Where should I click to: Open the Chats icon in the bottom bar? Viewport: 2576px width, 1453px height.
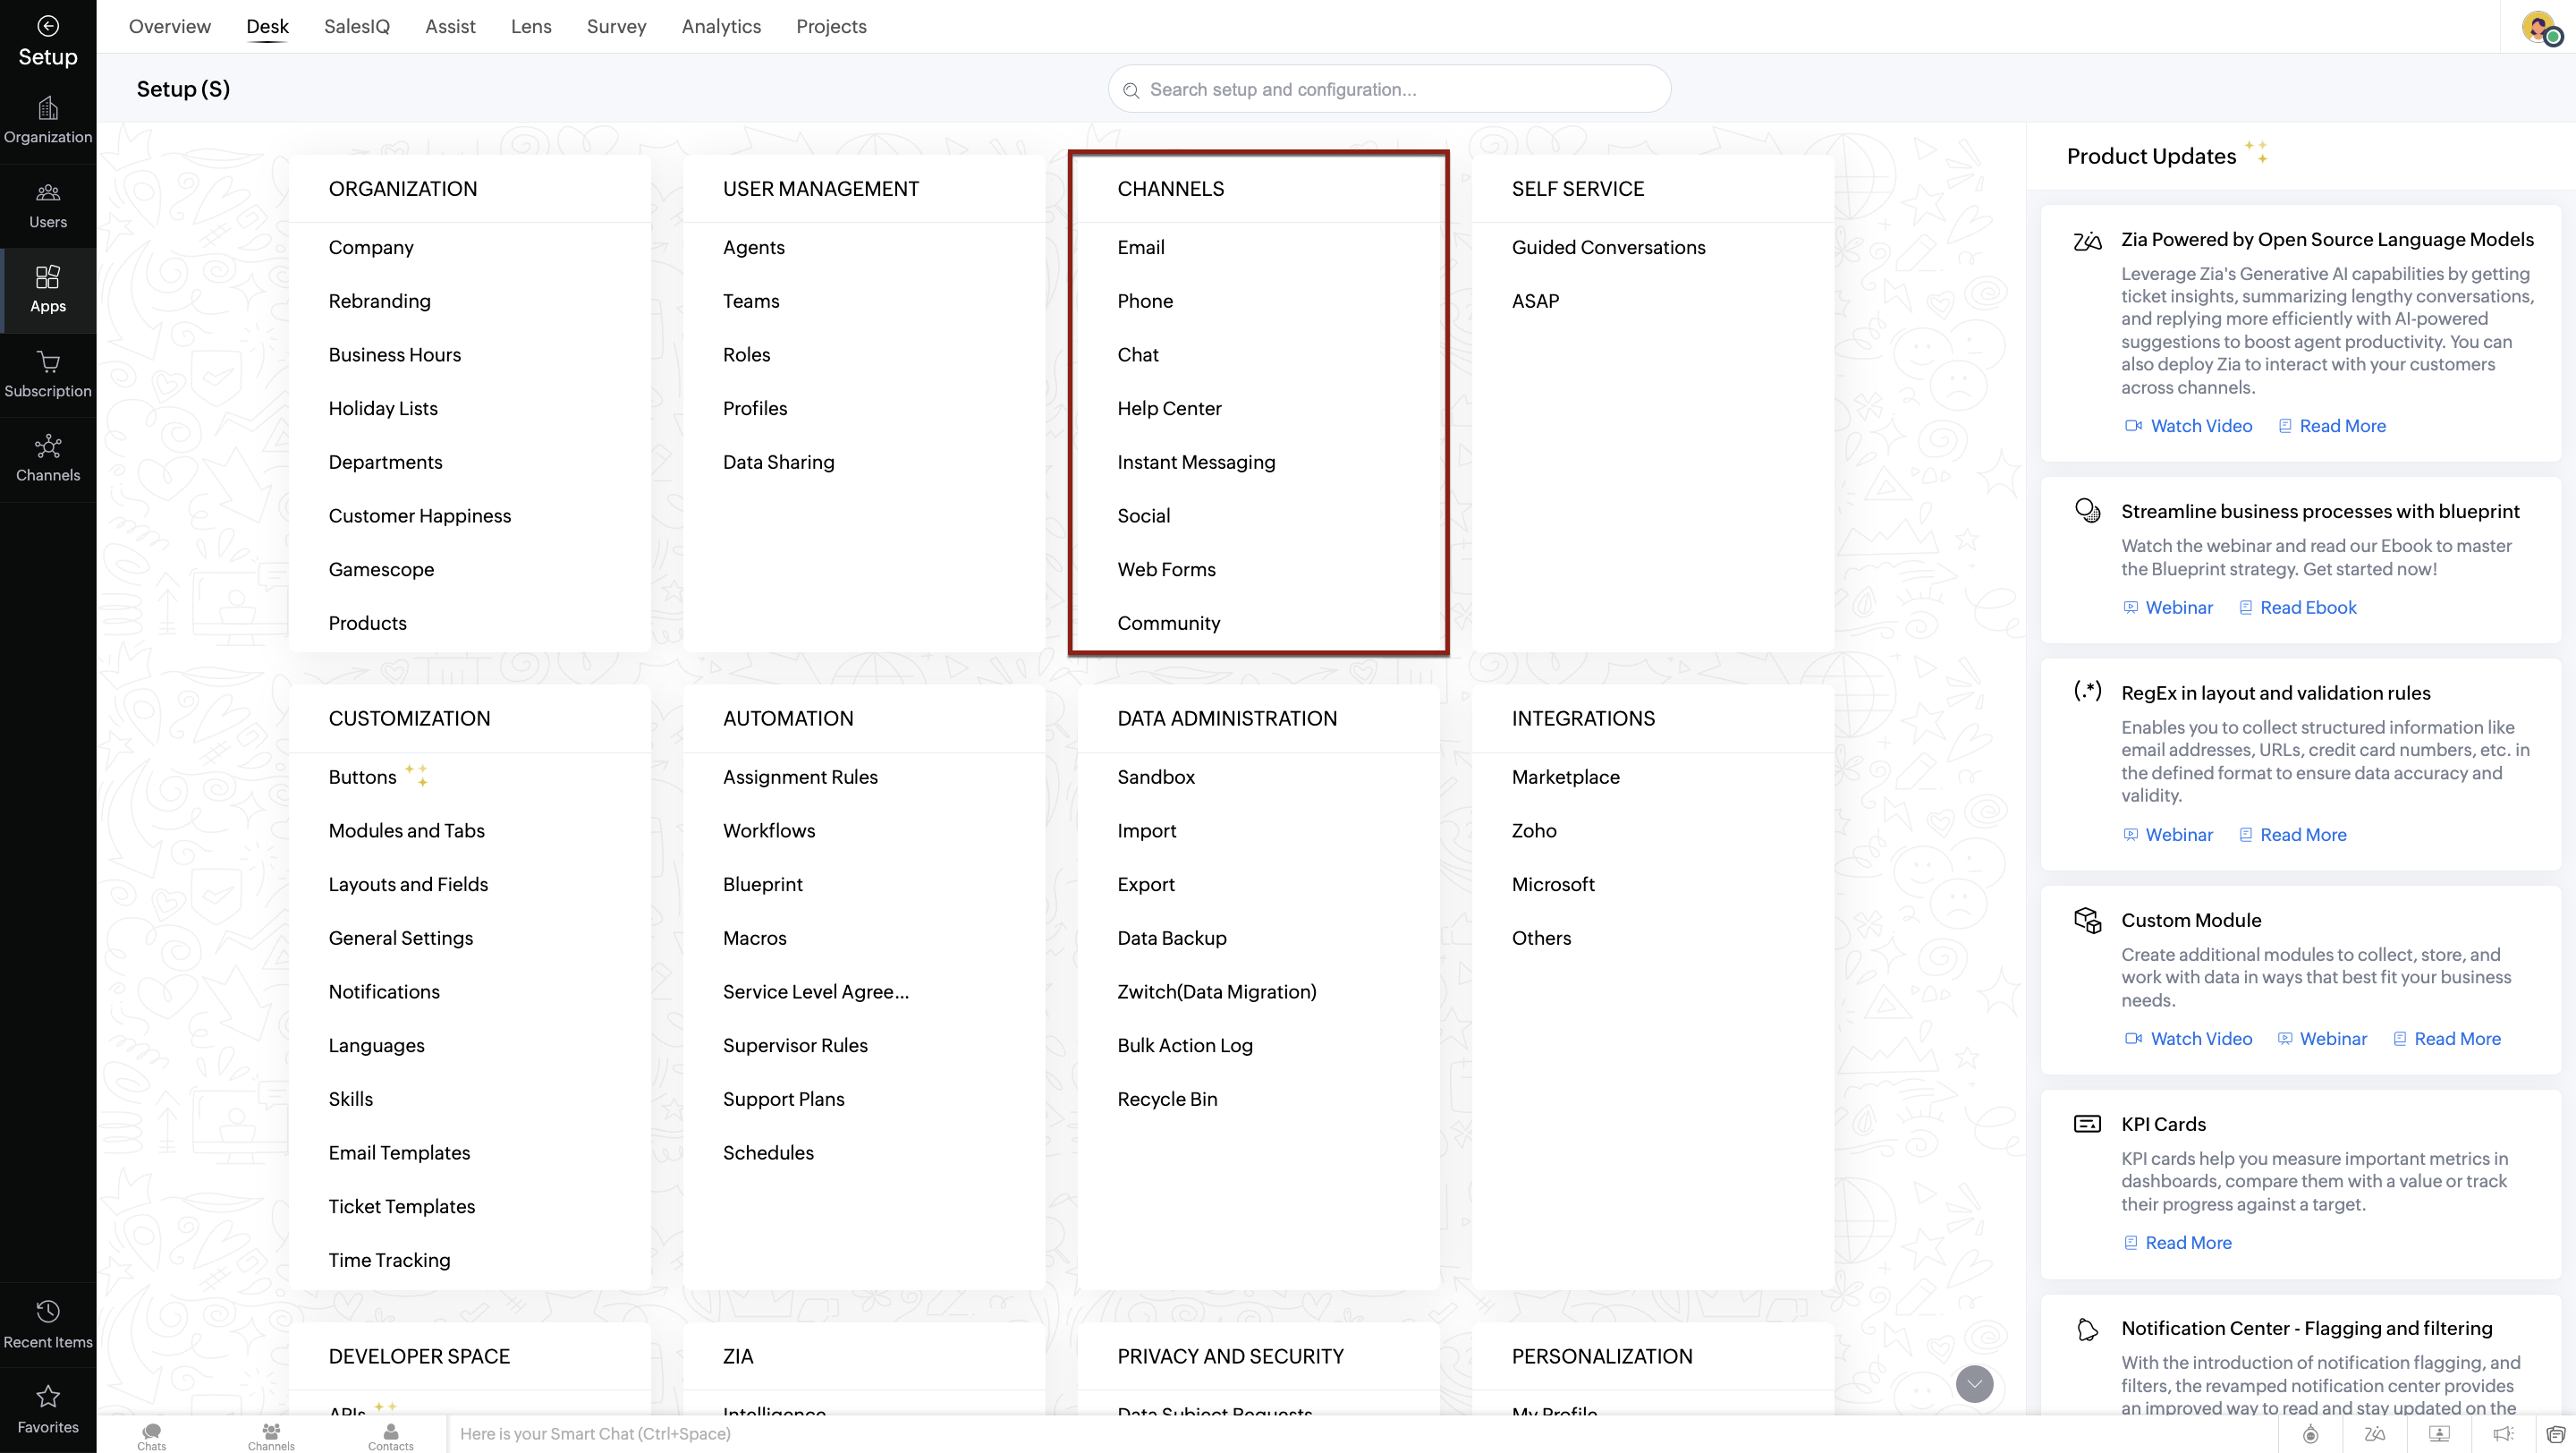pyautogui.click(x=152, y=1435)
